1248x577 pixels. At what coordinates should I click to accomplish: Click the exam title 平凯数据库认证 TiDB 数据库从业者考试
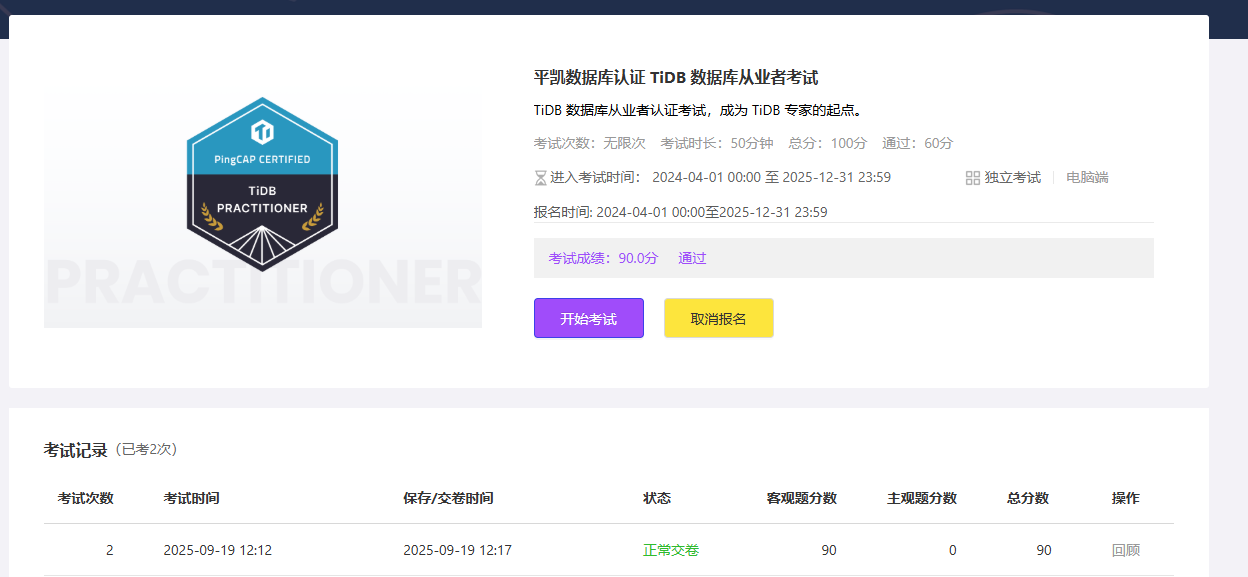coord(676,78)
